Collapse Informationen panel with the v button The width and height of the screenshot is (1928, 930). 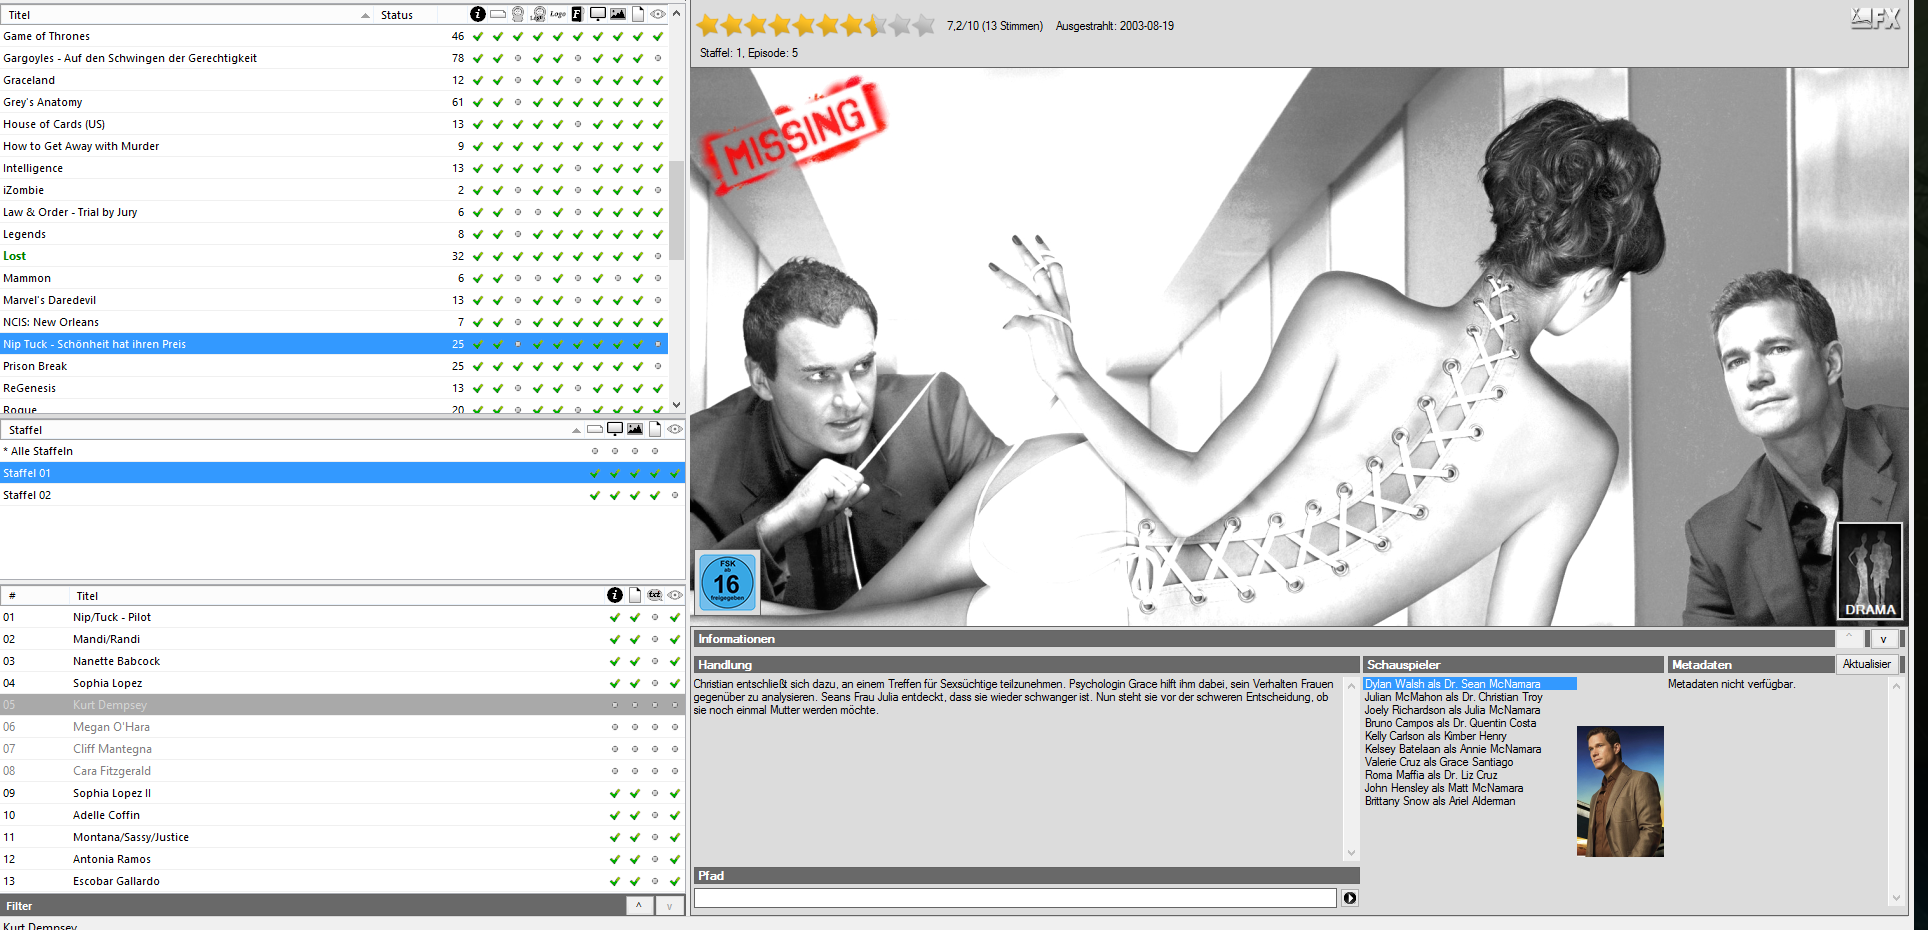pyautogui.click(x=1883, y=639)
